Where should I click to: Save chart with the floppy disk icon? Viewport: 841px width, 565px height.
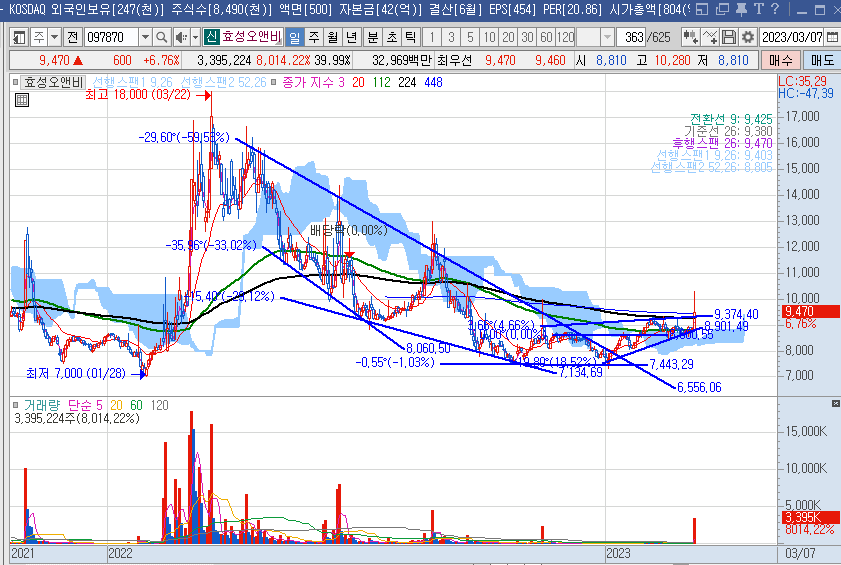728,37
